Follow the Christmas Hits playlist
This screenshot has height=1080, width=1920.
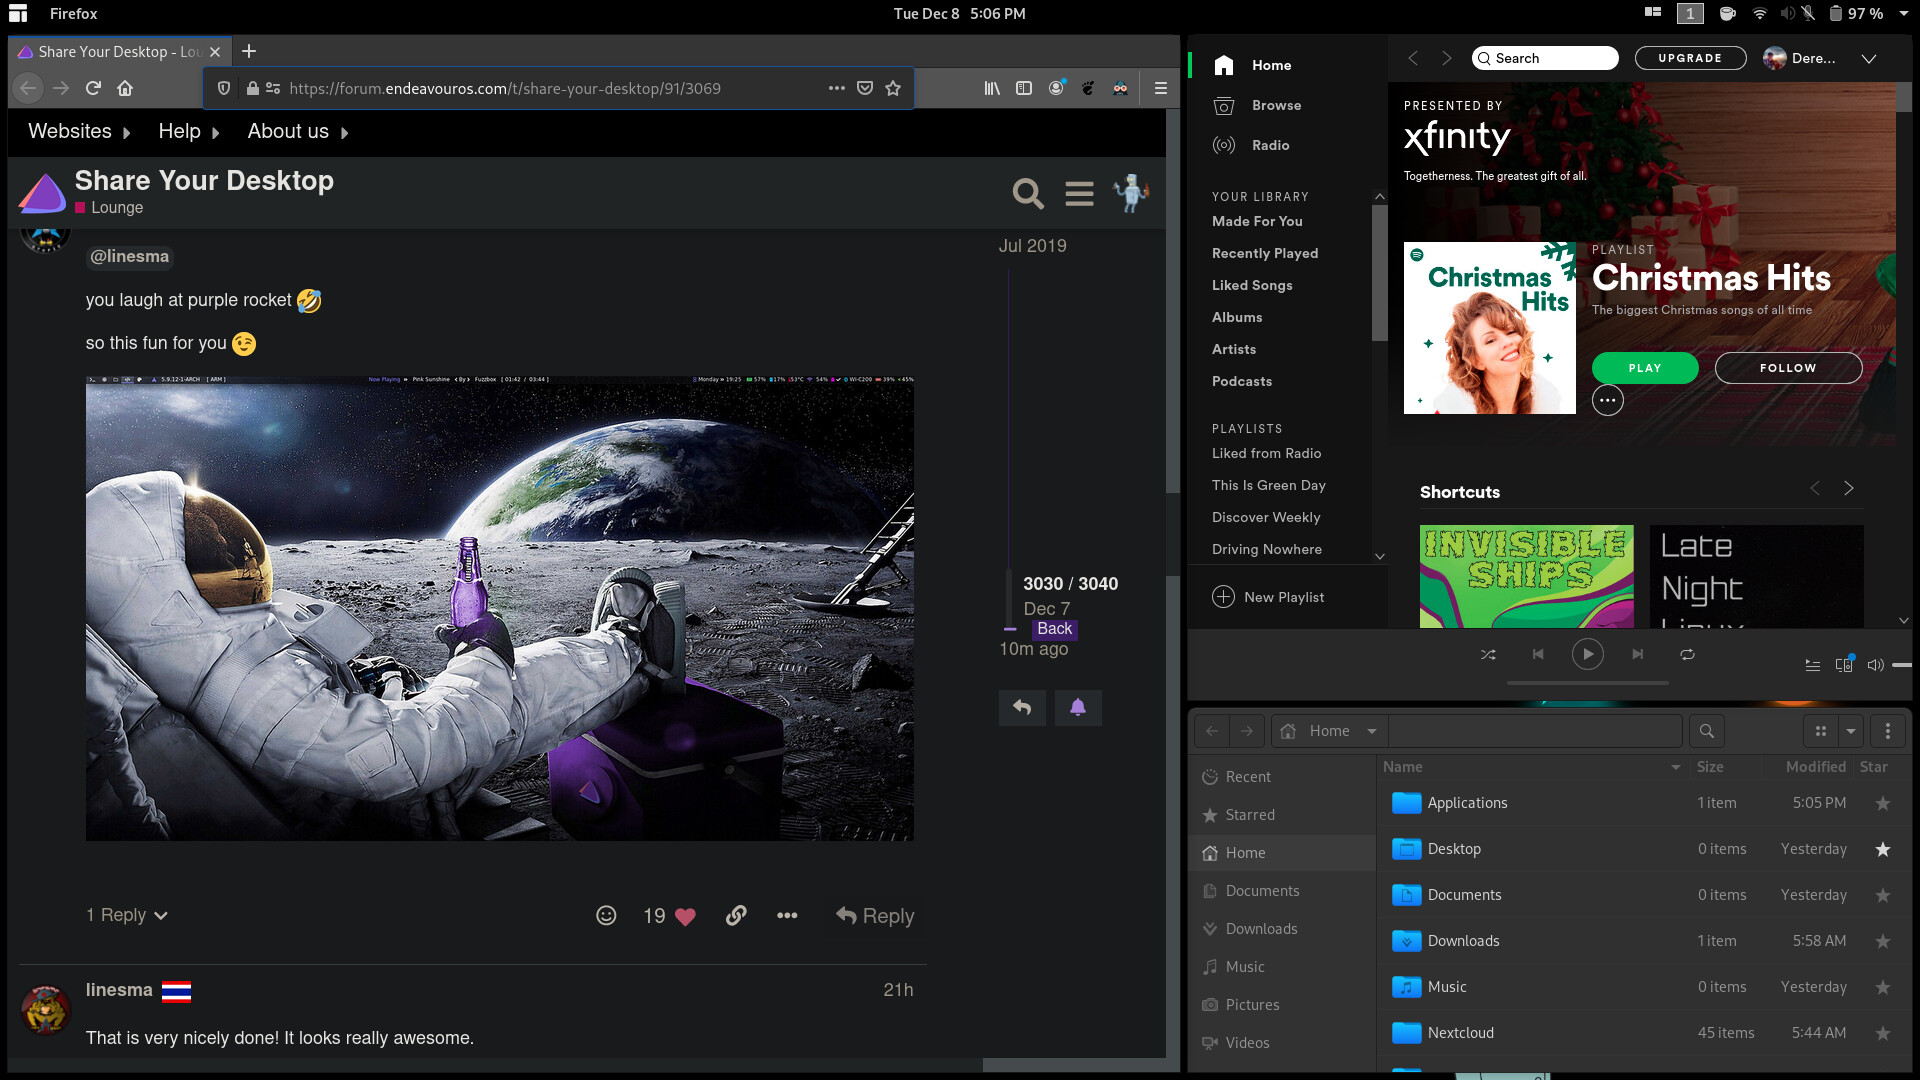pos(1788,367)
